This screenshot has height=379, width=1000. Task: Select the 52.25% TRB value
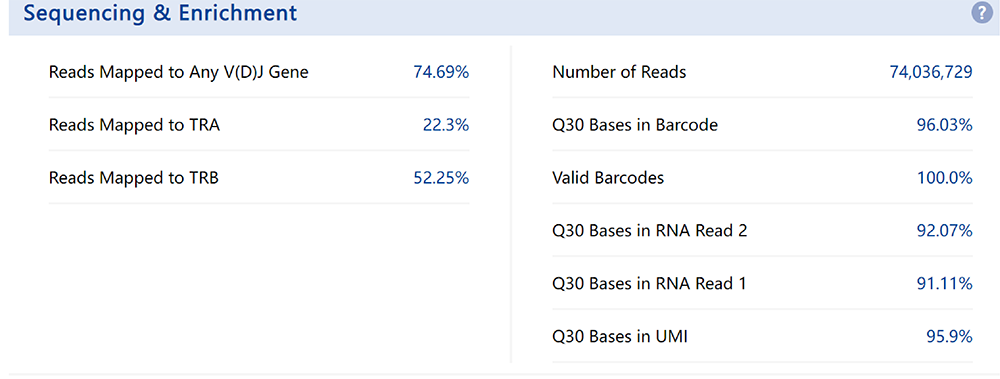coord(441,178)
